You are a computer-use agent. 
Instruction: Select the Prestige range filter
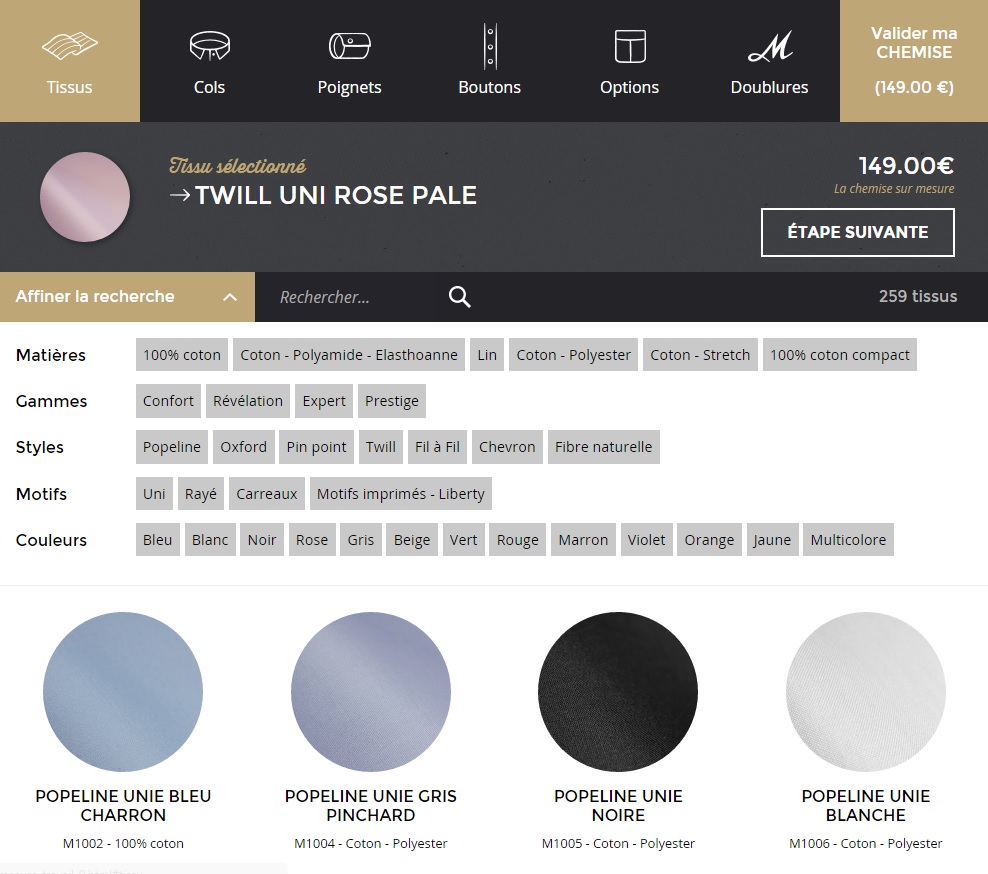391,401
